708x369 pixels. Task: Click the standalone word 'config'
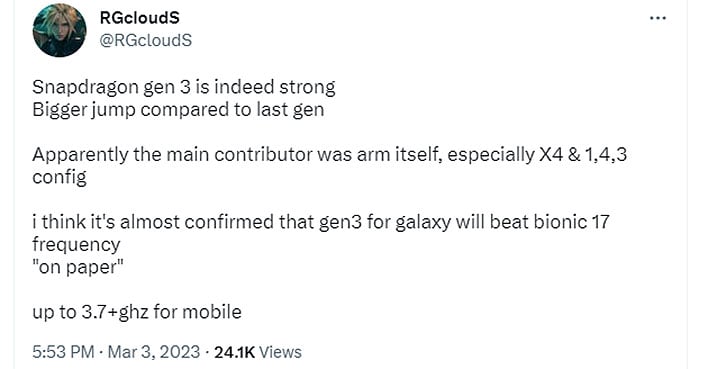coord(59,177)
